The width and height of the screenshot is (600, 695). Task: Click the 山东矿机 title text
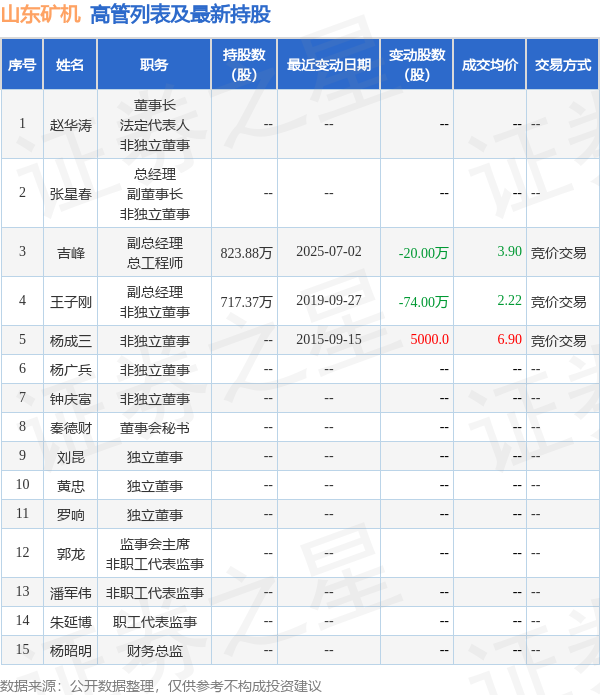pos(41,15)
